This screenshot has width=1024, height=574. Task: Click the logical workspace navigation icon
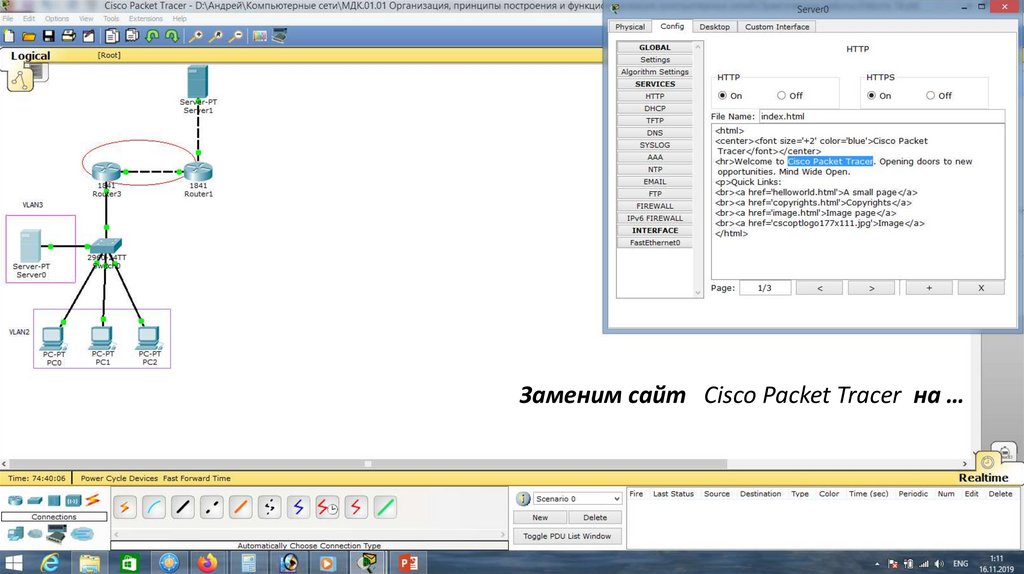20,80
